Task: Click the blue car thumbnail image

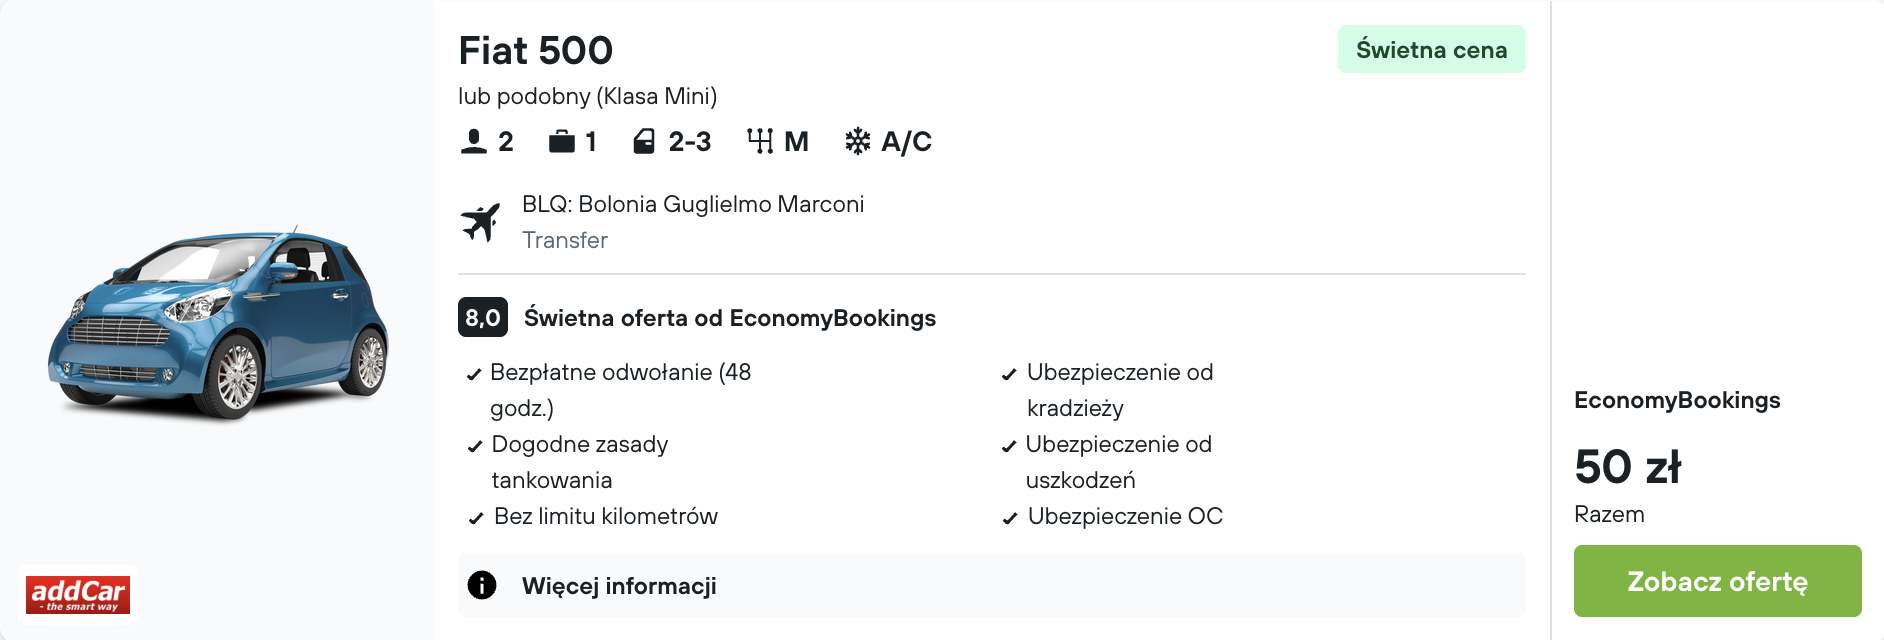Action: [218, 322]
